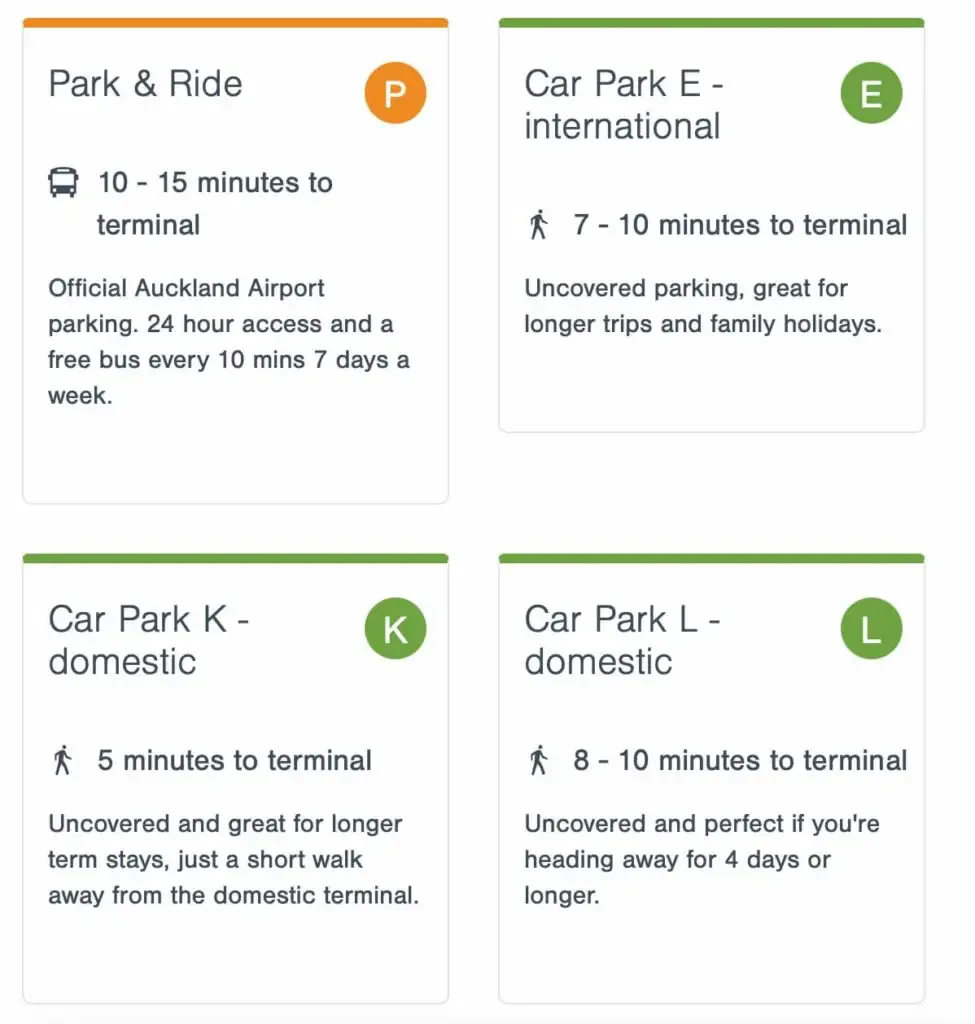Open the Park & Ride title
Image resolution: width=975 pixels, height=1024 pixels.
[x=145, y=84]
